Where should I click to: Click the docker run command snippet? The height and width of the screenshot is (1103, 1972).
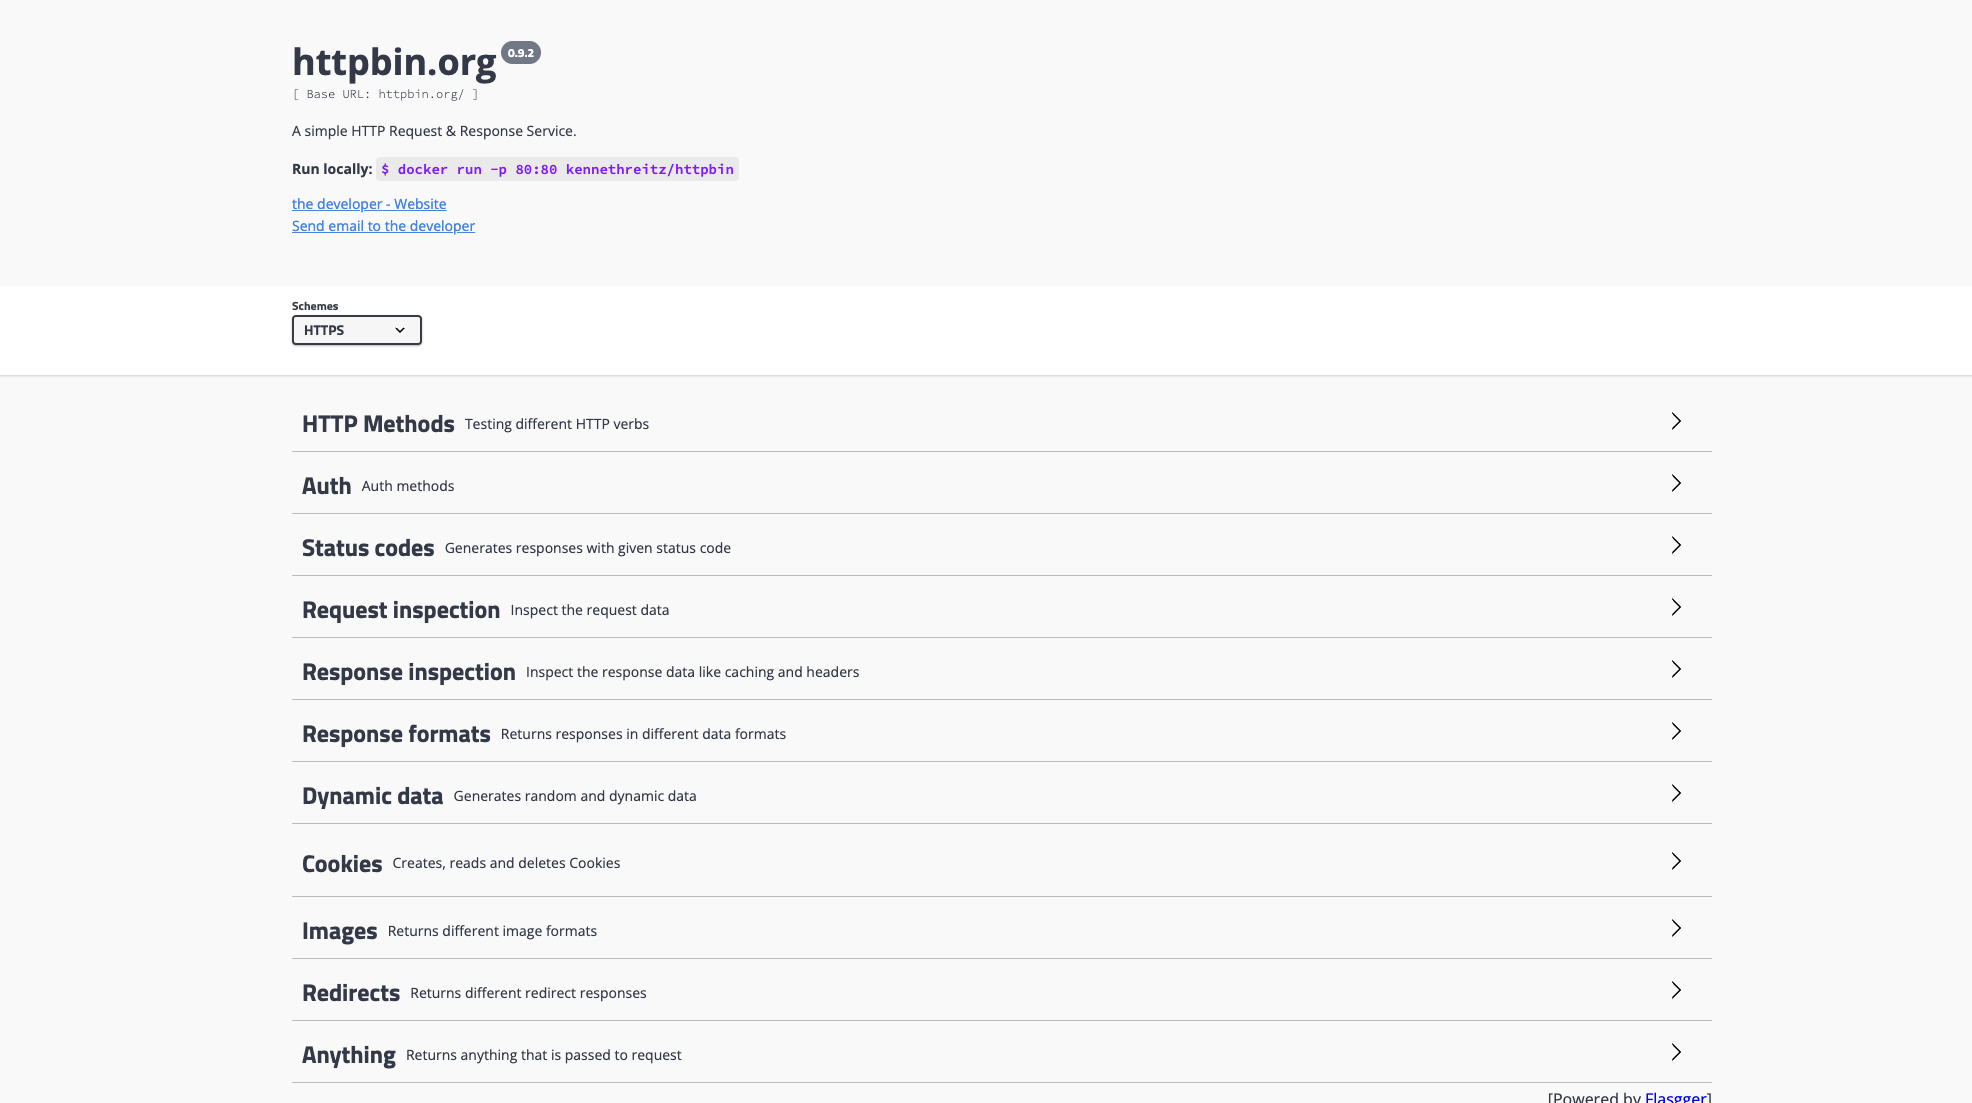557,169
